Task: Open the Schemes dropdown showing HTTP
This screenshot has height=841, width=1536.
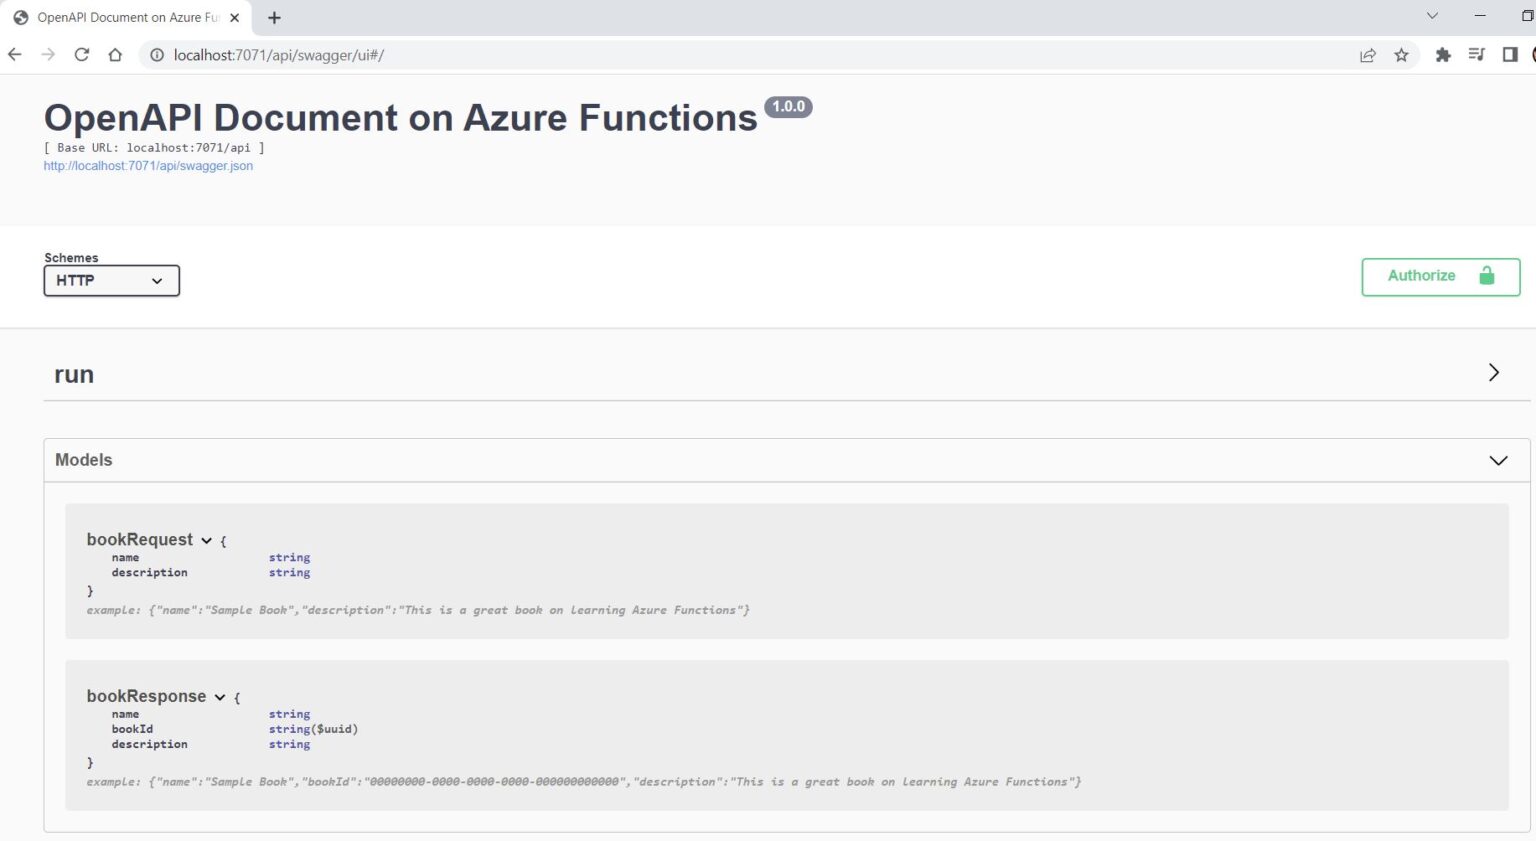Action: (x=110, y=281)
